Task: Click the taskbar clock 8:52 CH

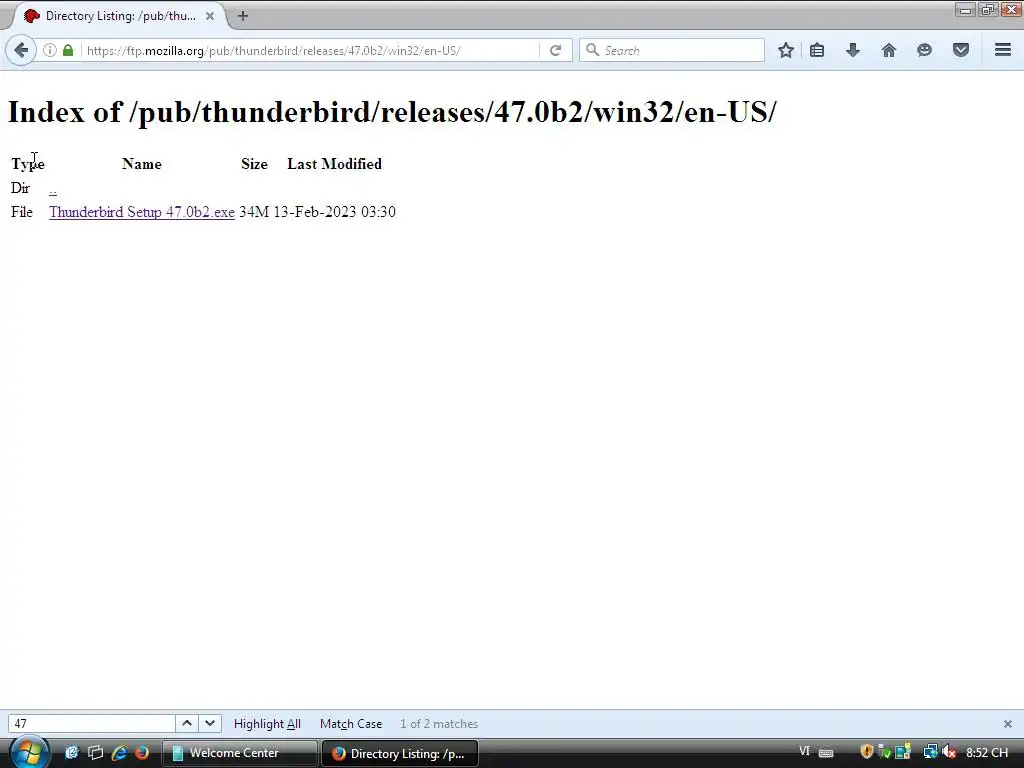Action: [x=987, y=753]
